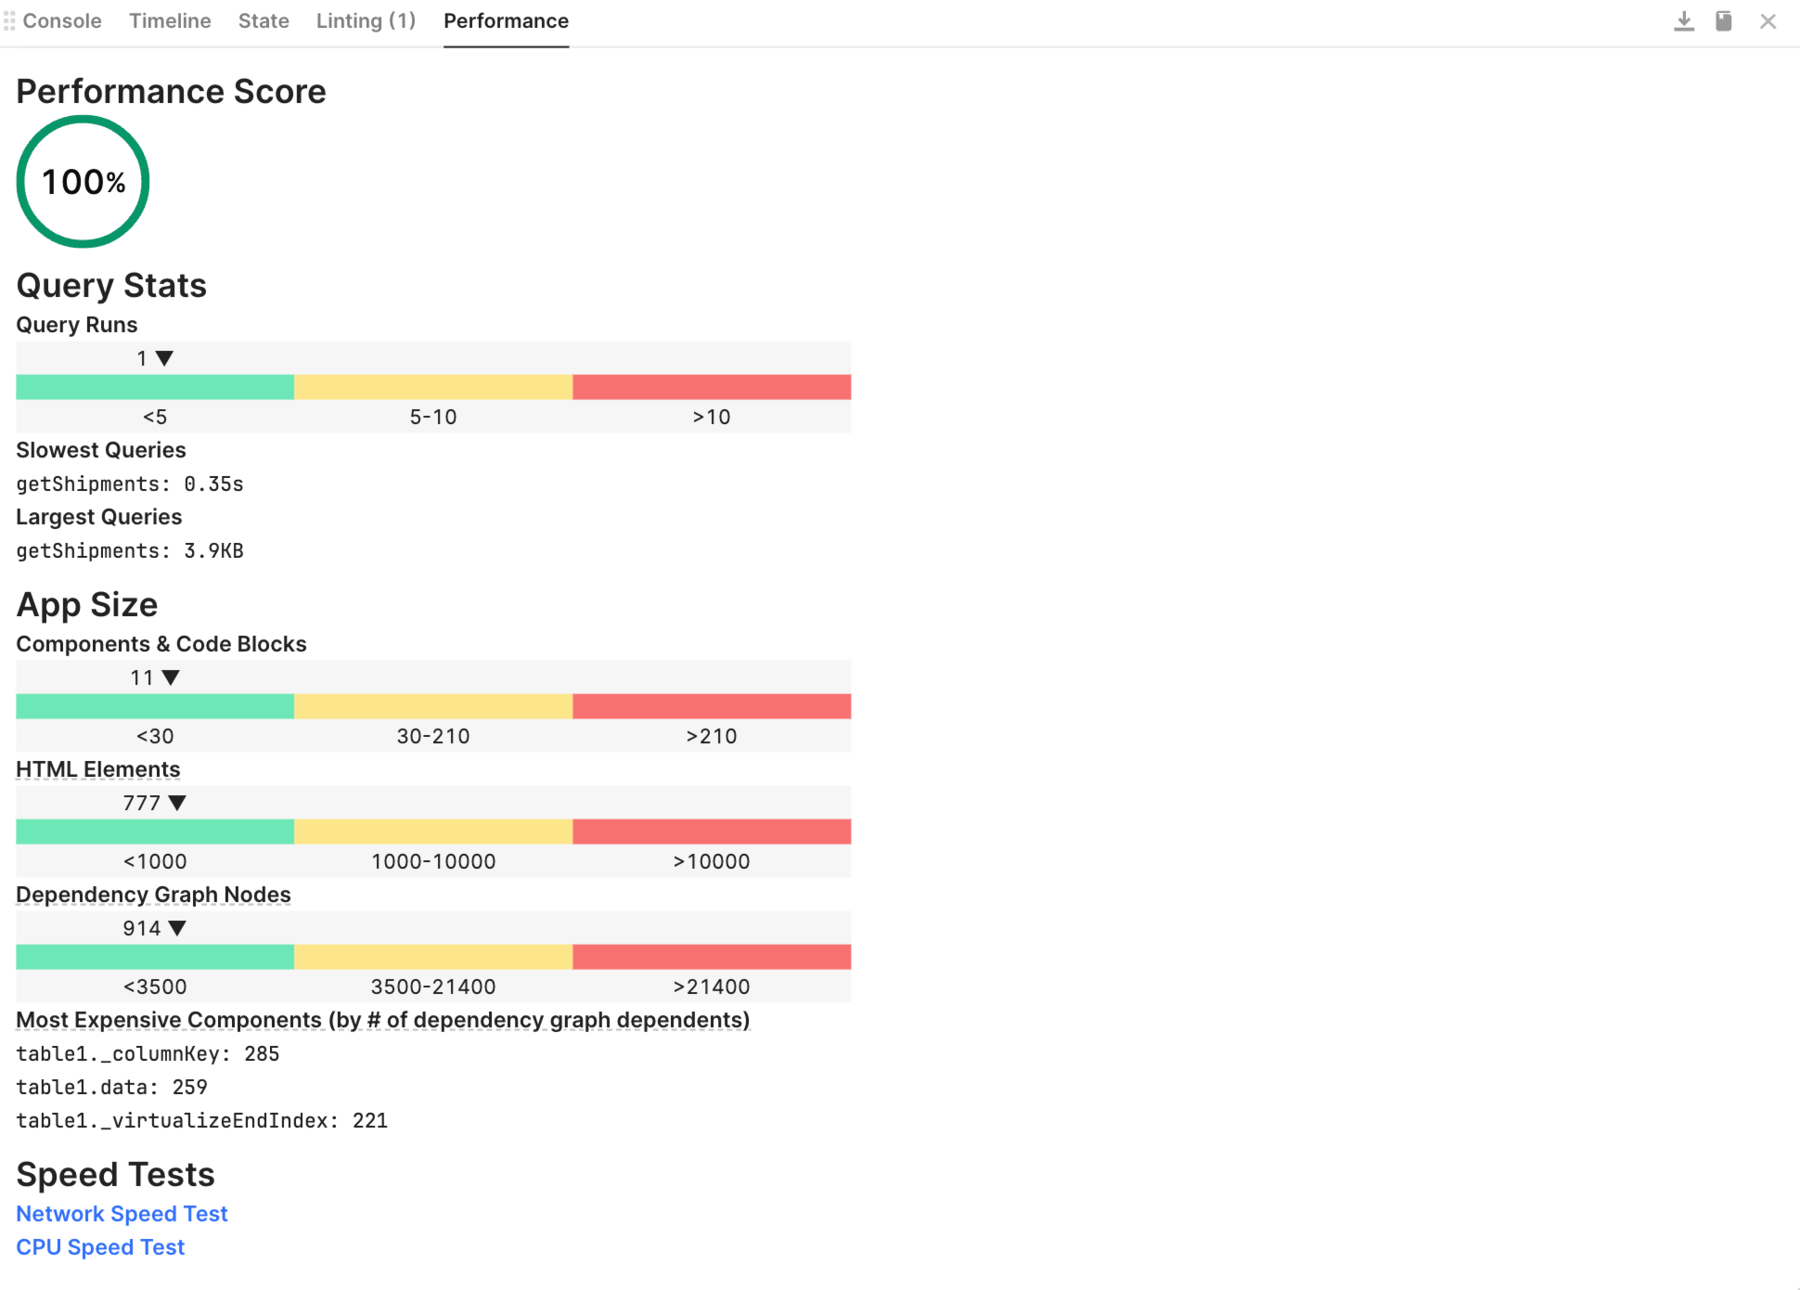Click the 100% performance score circle
This screenshot has width=1800, height=1290.
tap(83, 182)
